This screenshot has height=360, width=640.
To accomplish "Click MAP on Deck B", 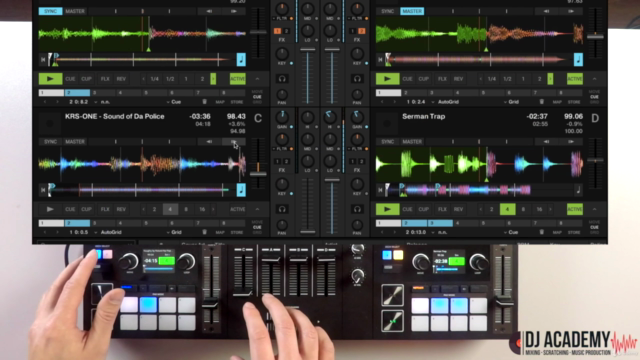I will coord(557,102).
